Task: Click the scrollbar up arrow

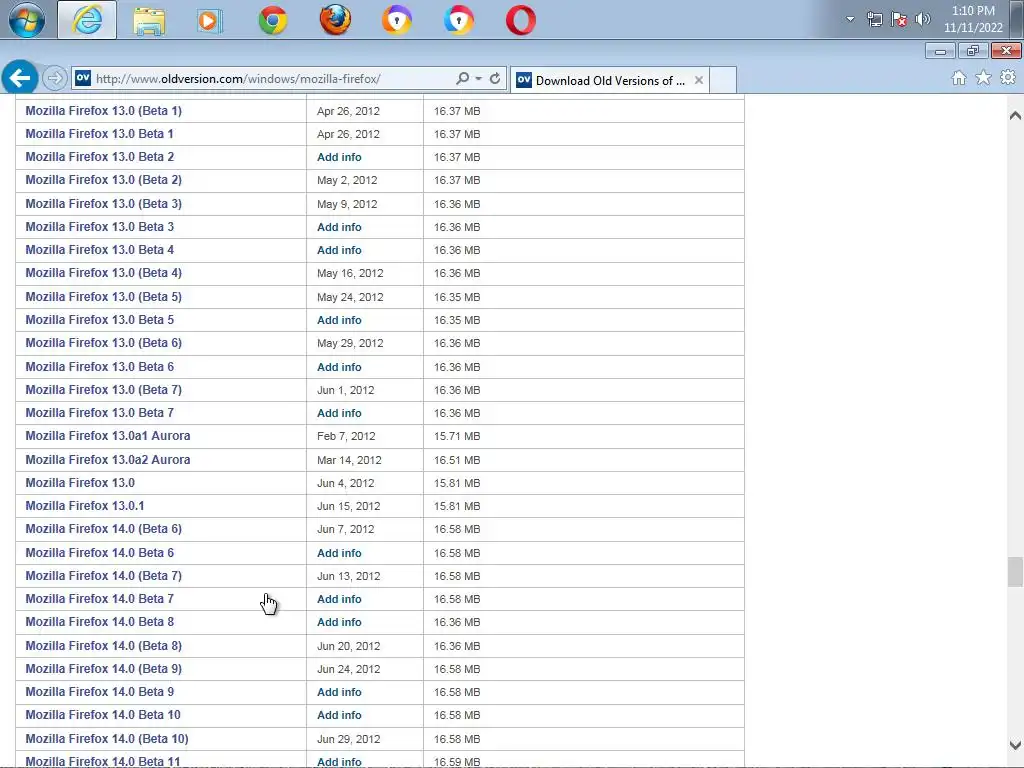Action: (x=1015, y=116)
